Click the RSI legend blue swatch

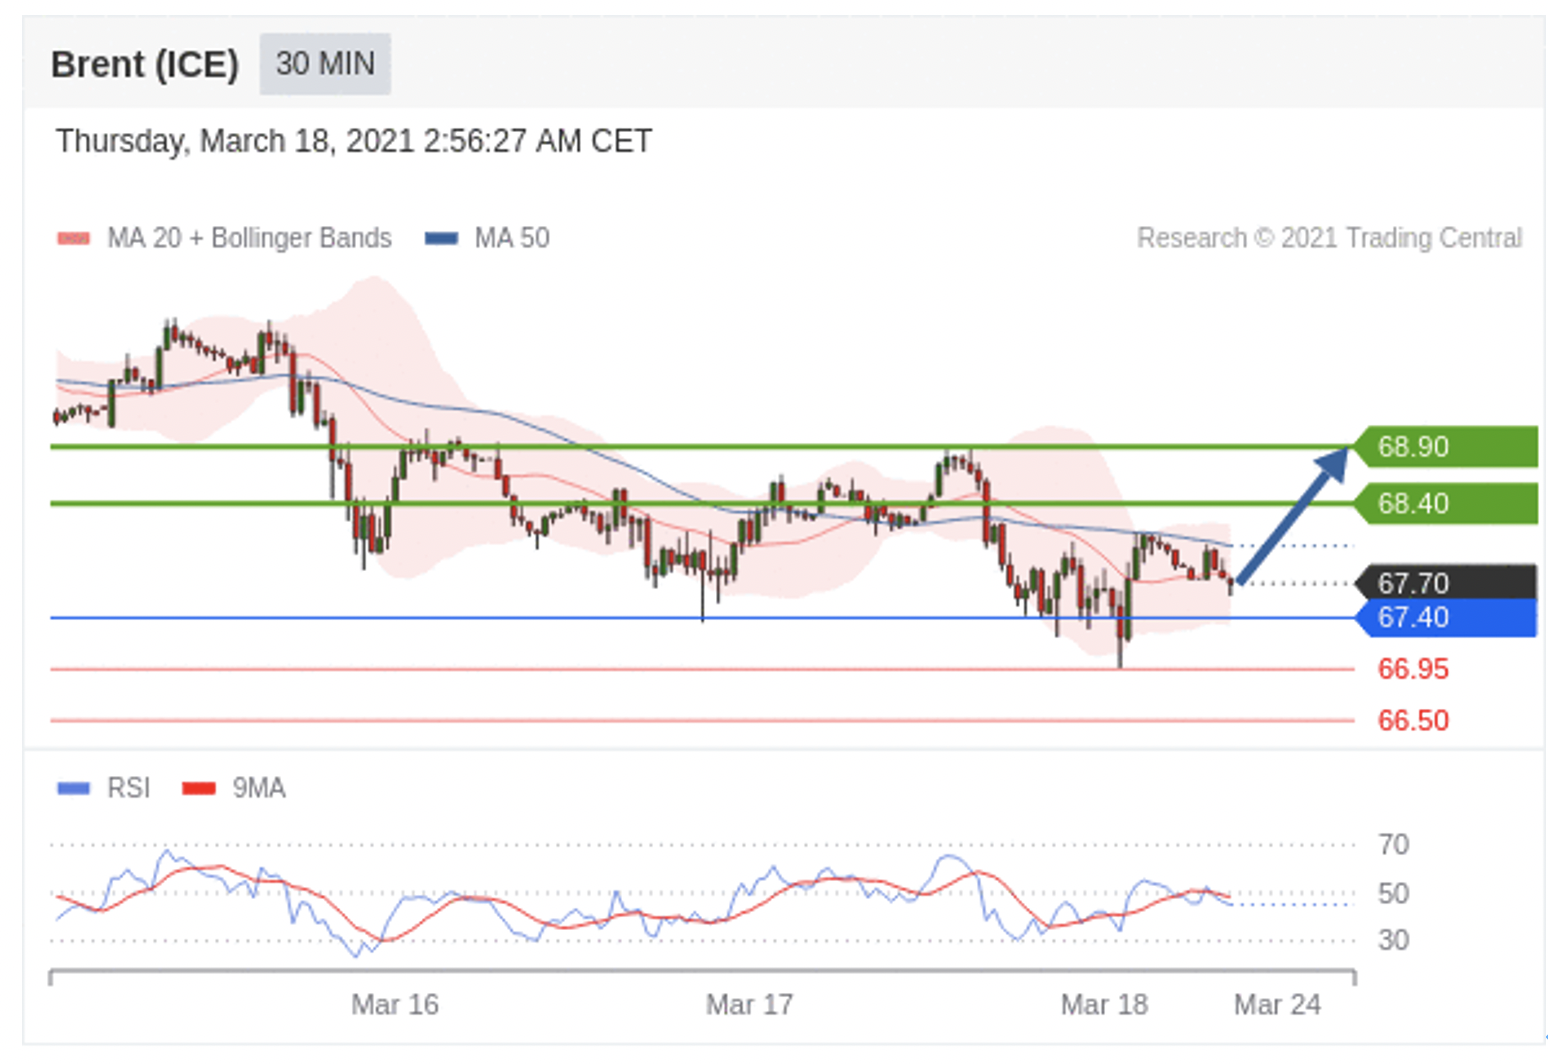tap(74, 789)
